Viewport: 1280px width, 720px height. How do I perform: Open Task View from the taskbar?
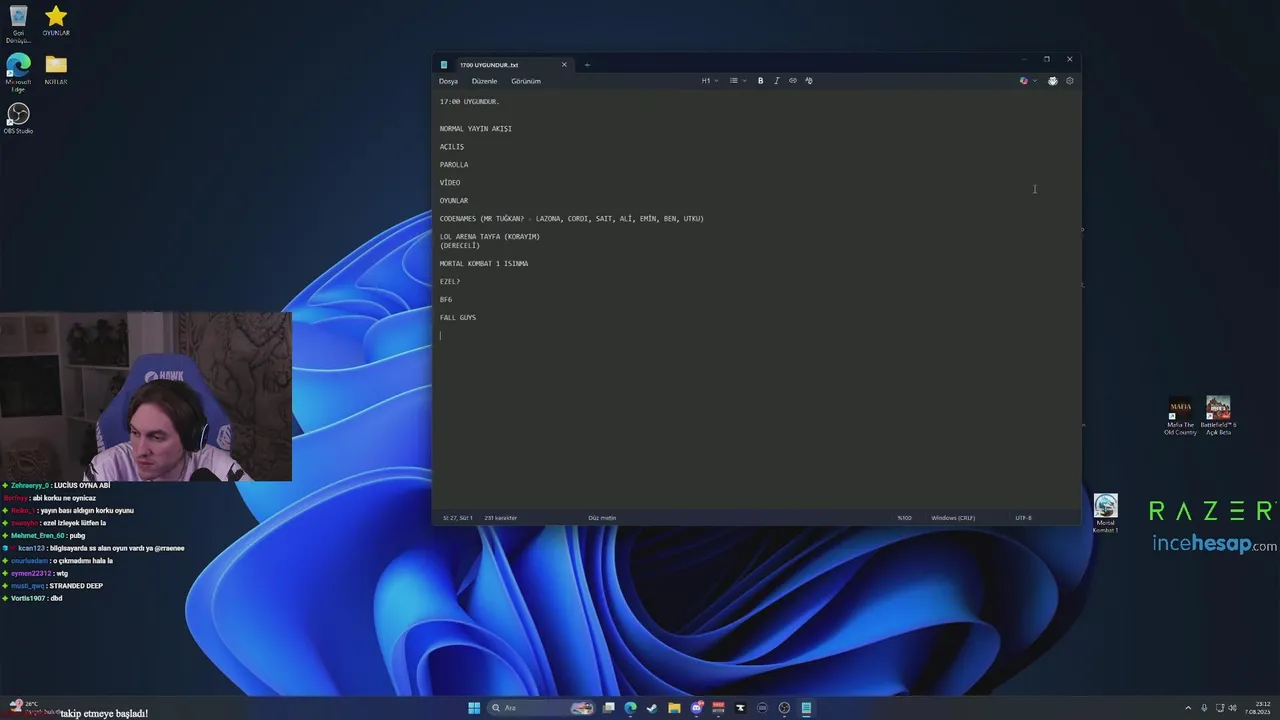pyautogui.click(x=608, y=708)
